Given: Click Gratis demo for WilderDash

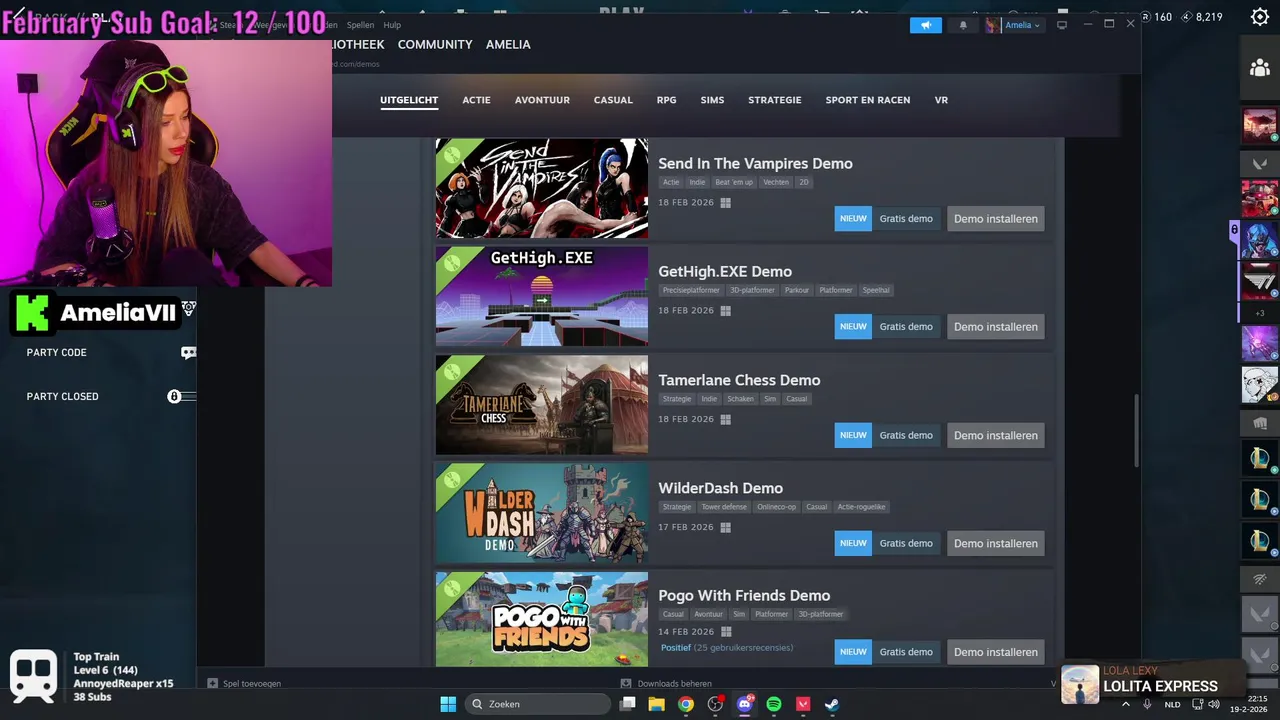Looking at the screenshot, I should (906, 543).
